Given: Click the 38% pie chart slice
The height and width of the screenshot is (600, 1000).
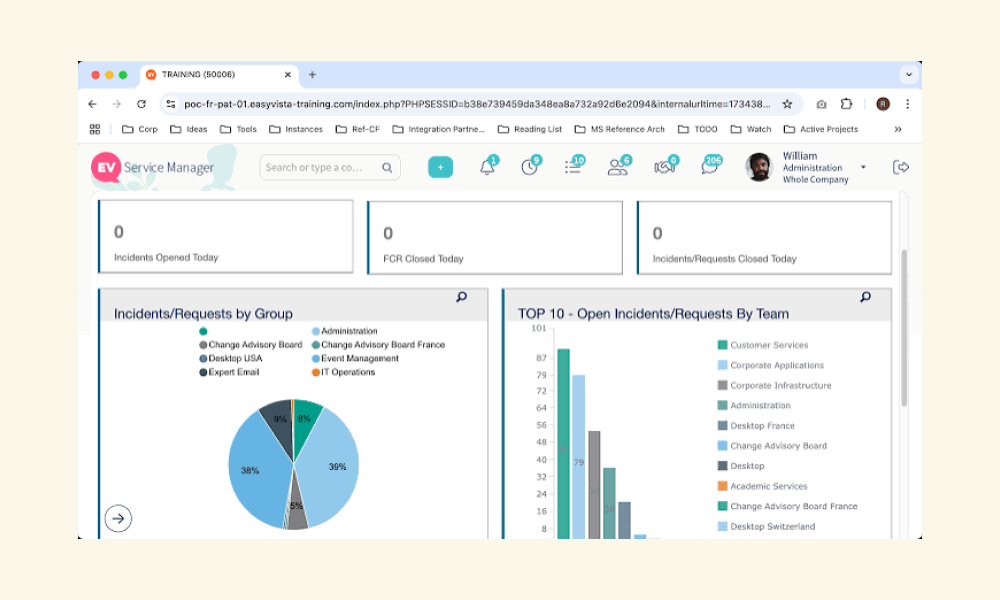Looking at the screenshot, I should point(255,469).
